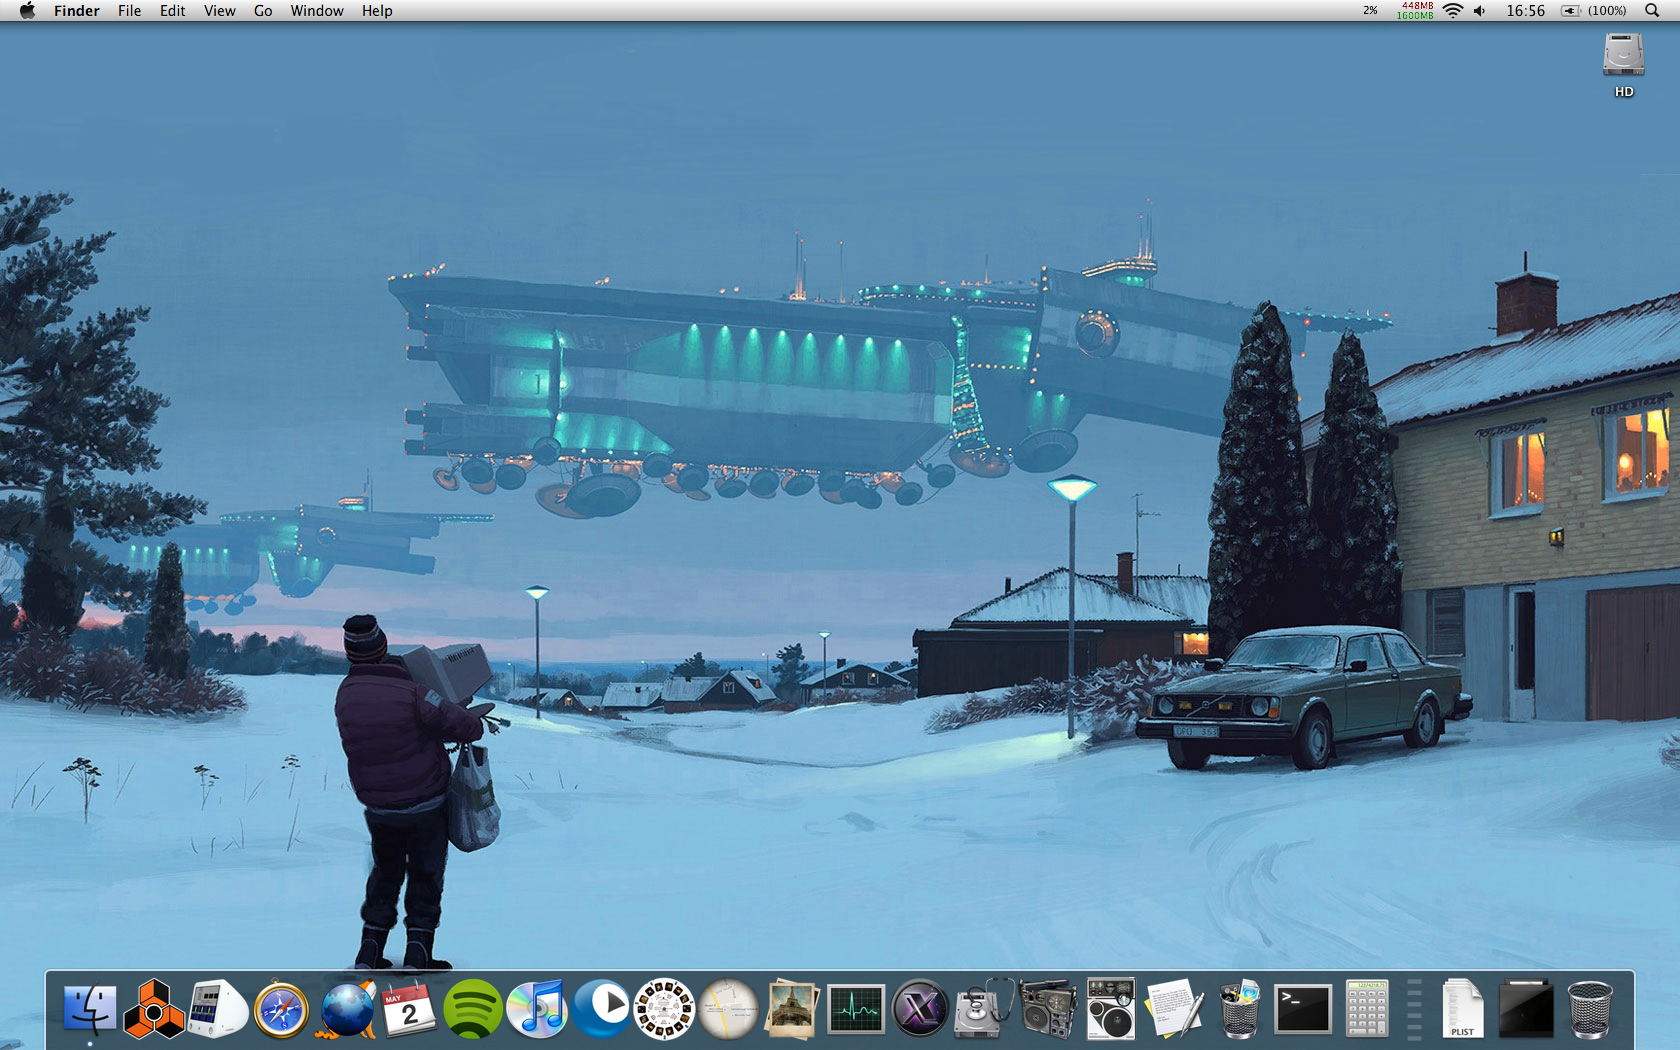Launch Disk Utility stethoscope icon
This screenshot has height=1050, width=1680.
pyautogui.click(x=984, y=1009)
